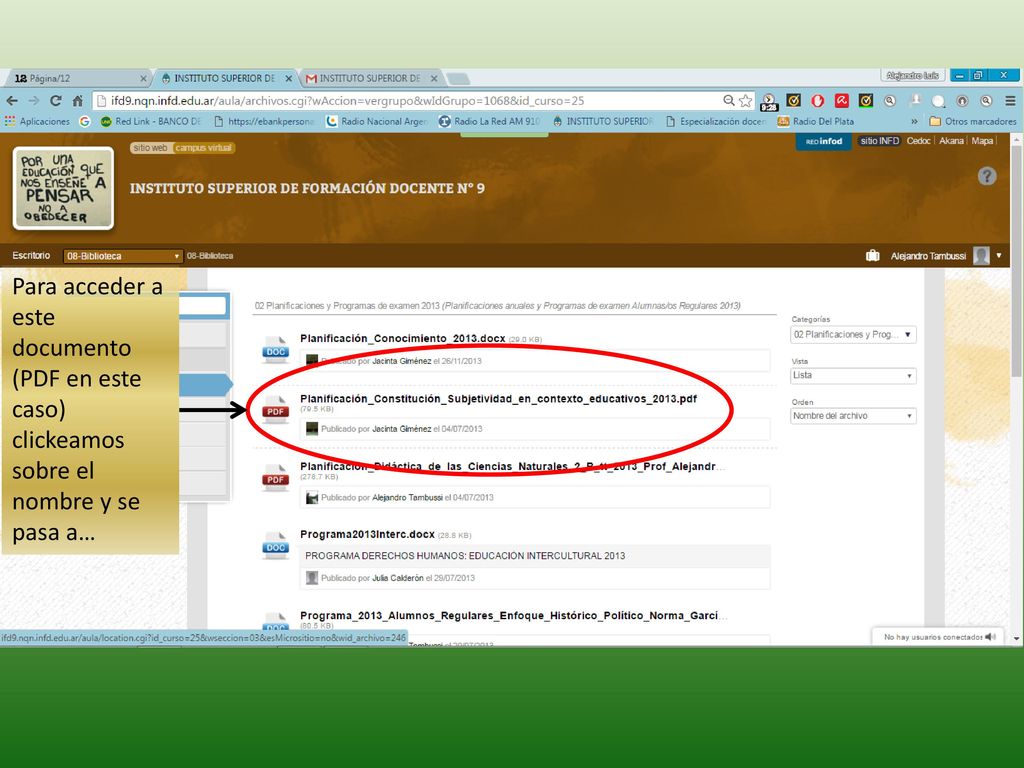Click the institute logo image
The height and width of the screenshot is (768, 1024).
63,188
